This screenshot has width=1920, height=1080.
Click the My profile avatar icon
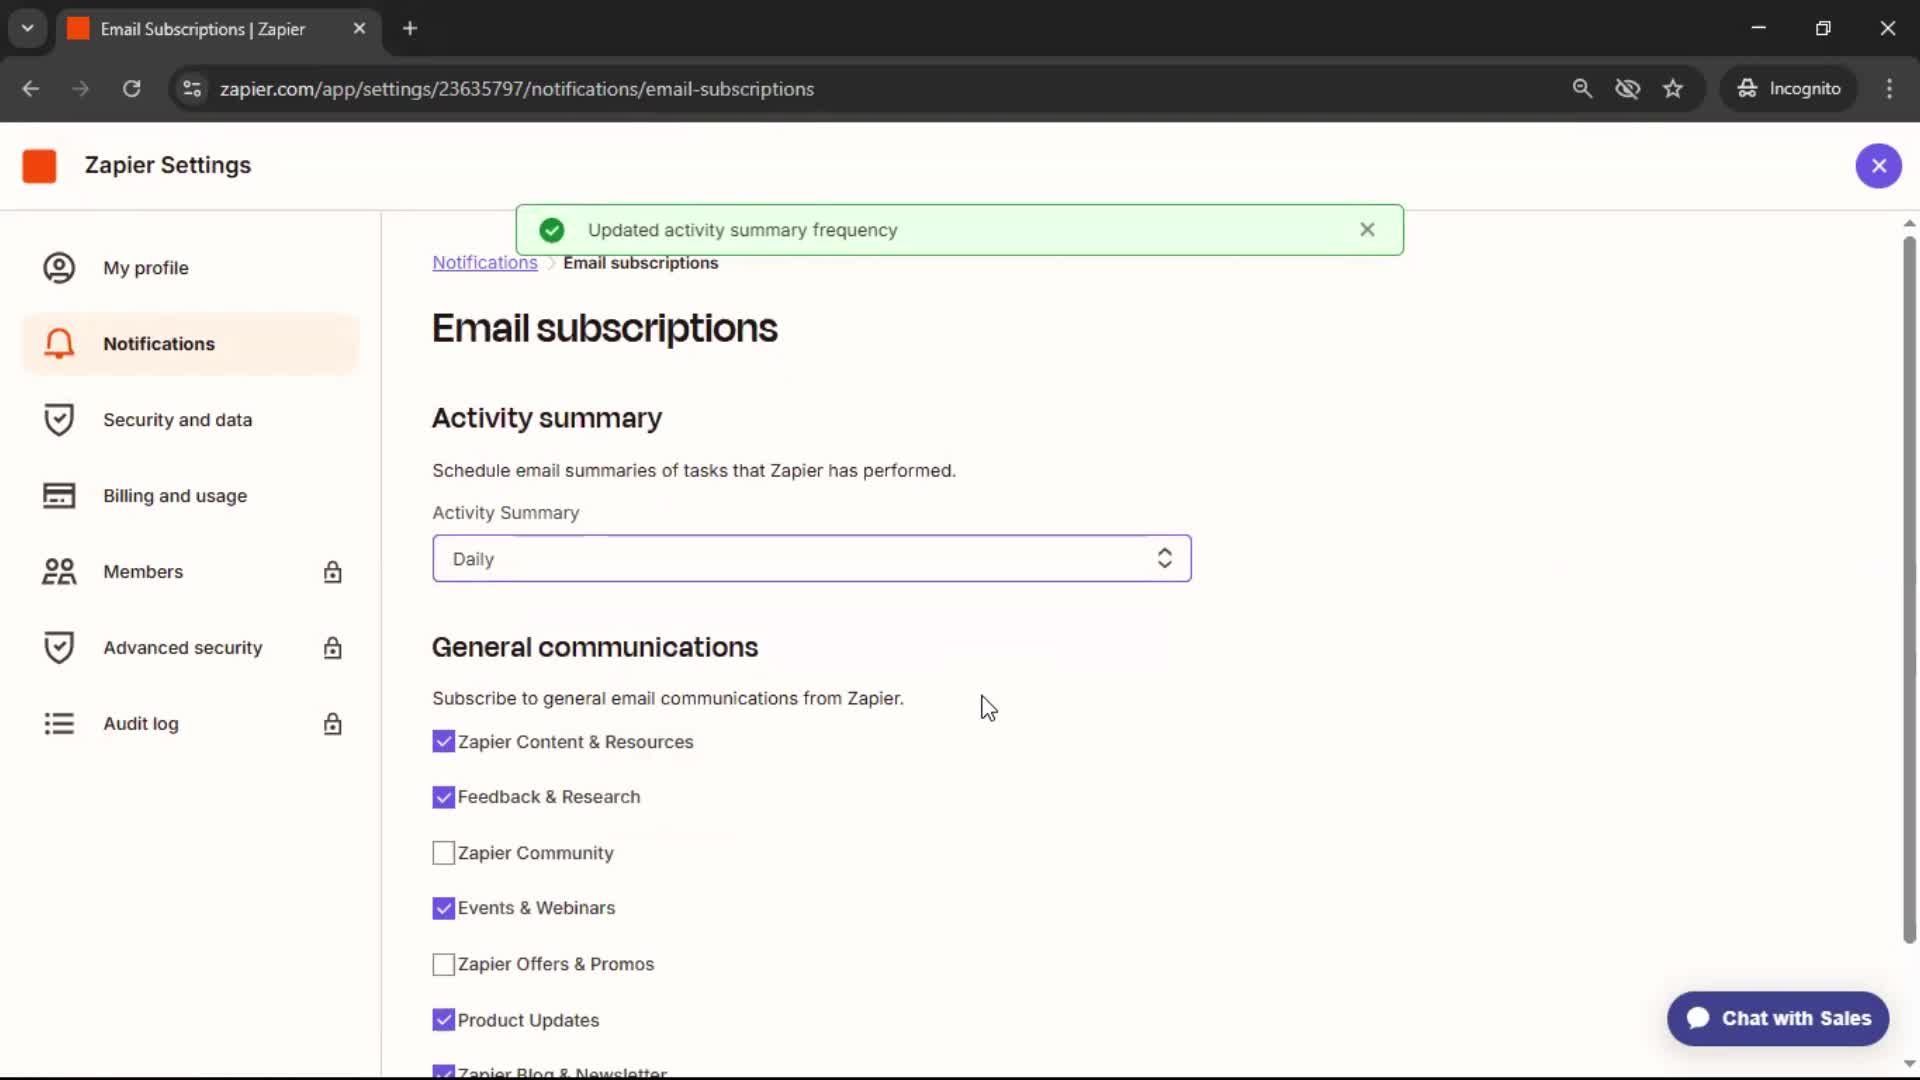coord(59,268)
